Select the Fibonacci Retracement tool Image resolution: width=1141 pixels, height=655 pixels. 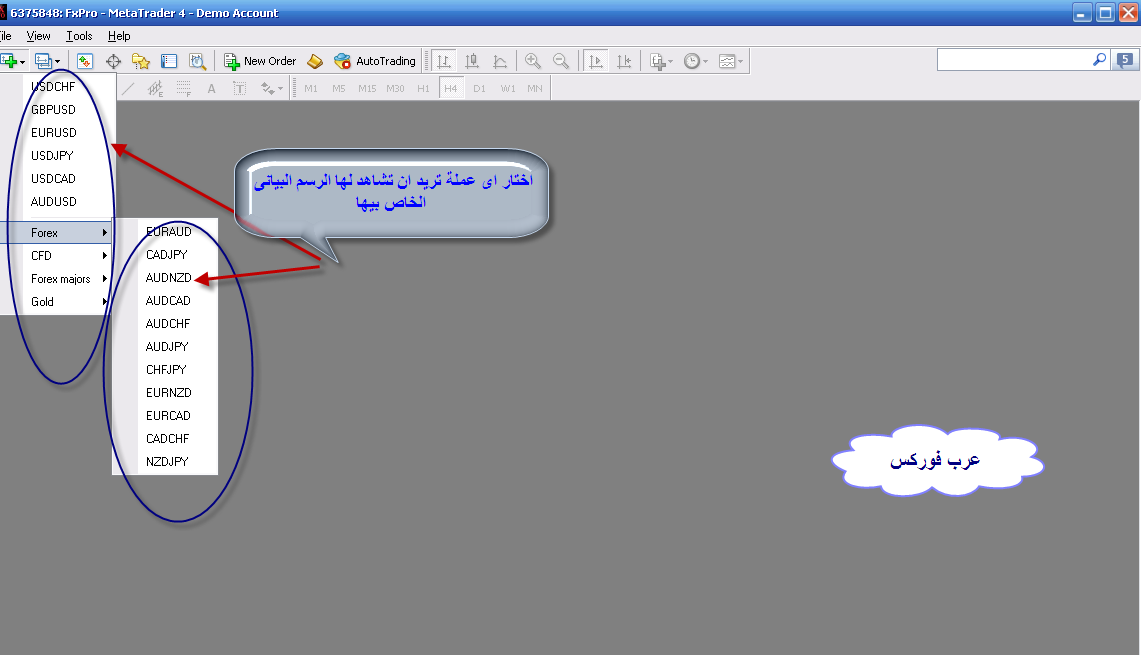[x=183, y=89]
